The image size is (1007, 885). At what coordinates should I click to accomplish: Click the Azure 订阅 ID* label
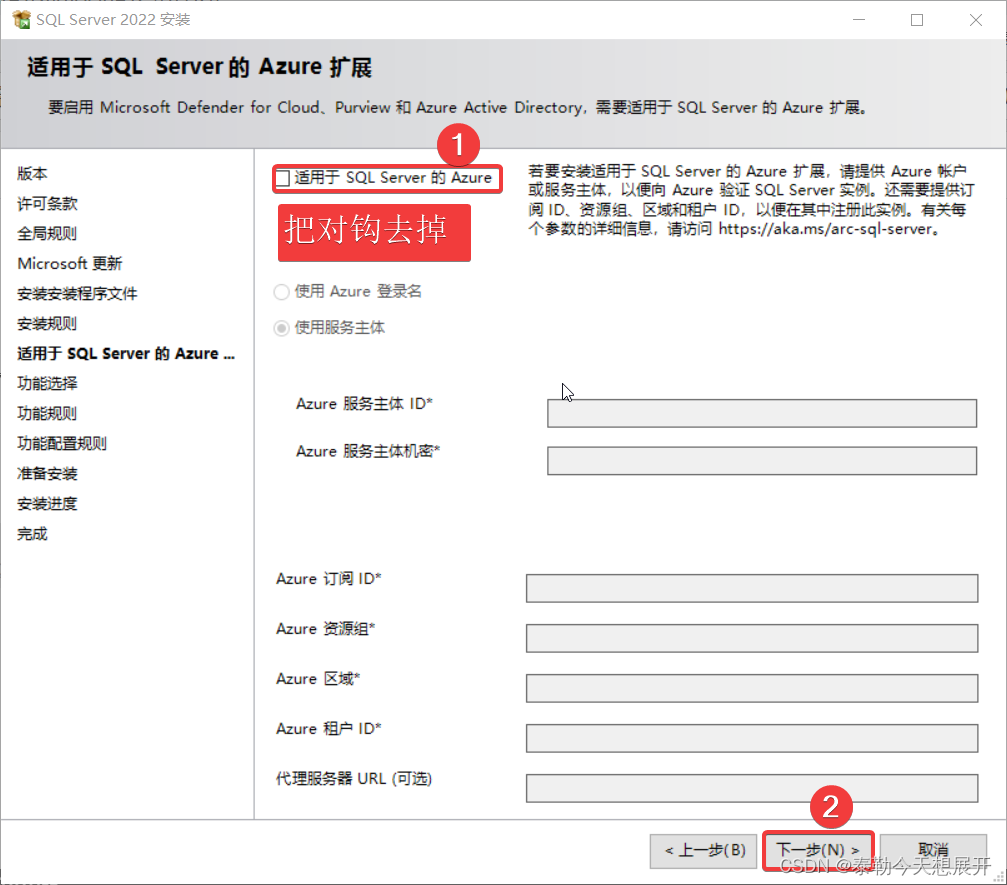point(329,579)
